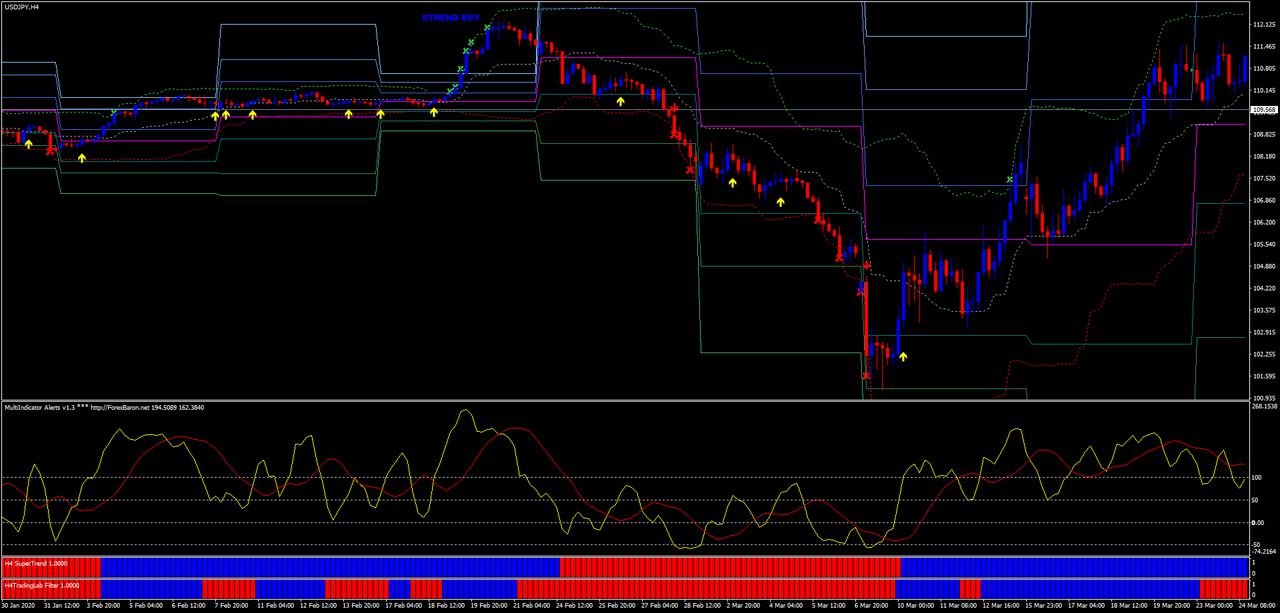The width and height of the screenshot is (1280, 613).
Task: Click the red X marker at the 6 Mar low
Action: point(866,376)
